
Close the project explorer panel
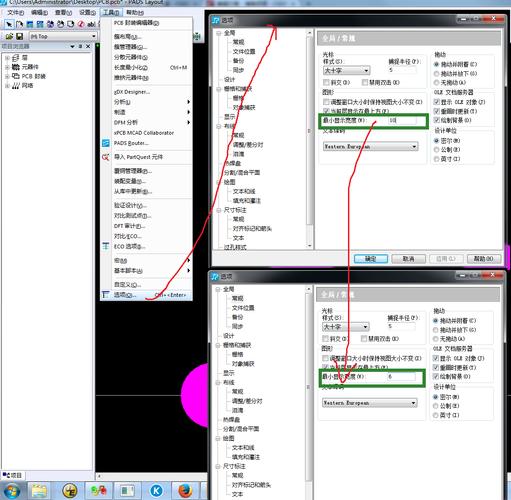pos(88,46)
